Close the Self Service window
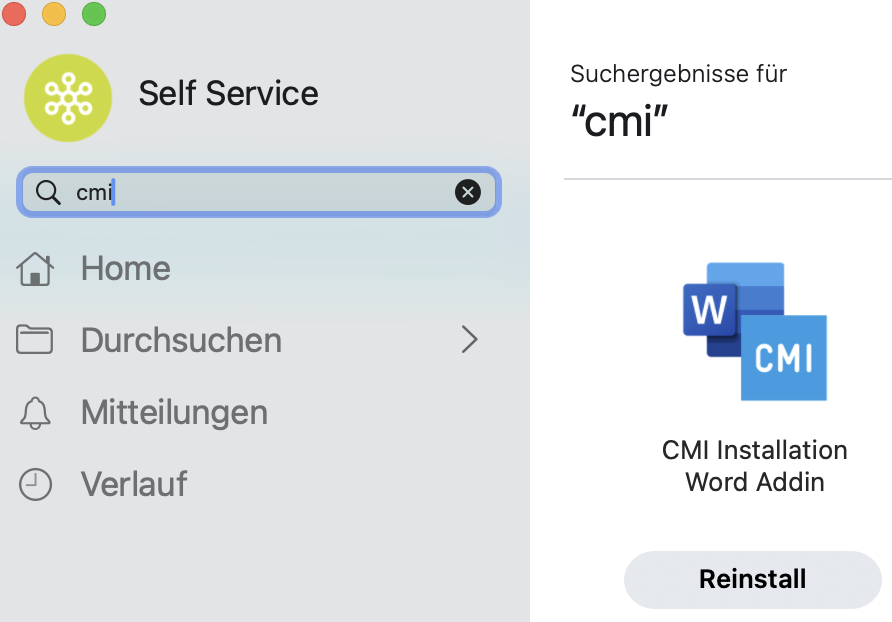 pos(15,14)
